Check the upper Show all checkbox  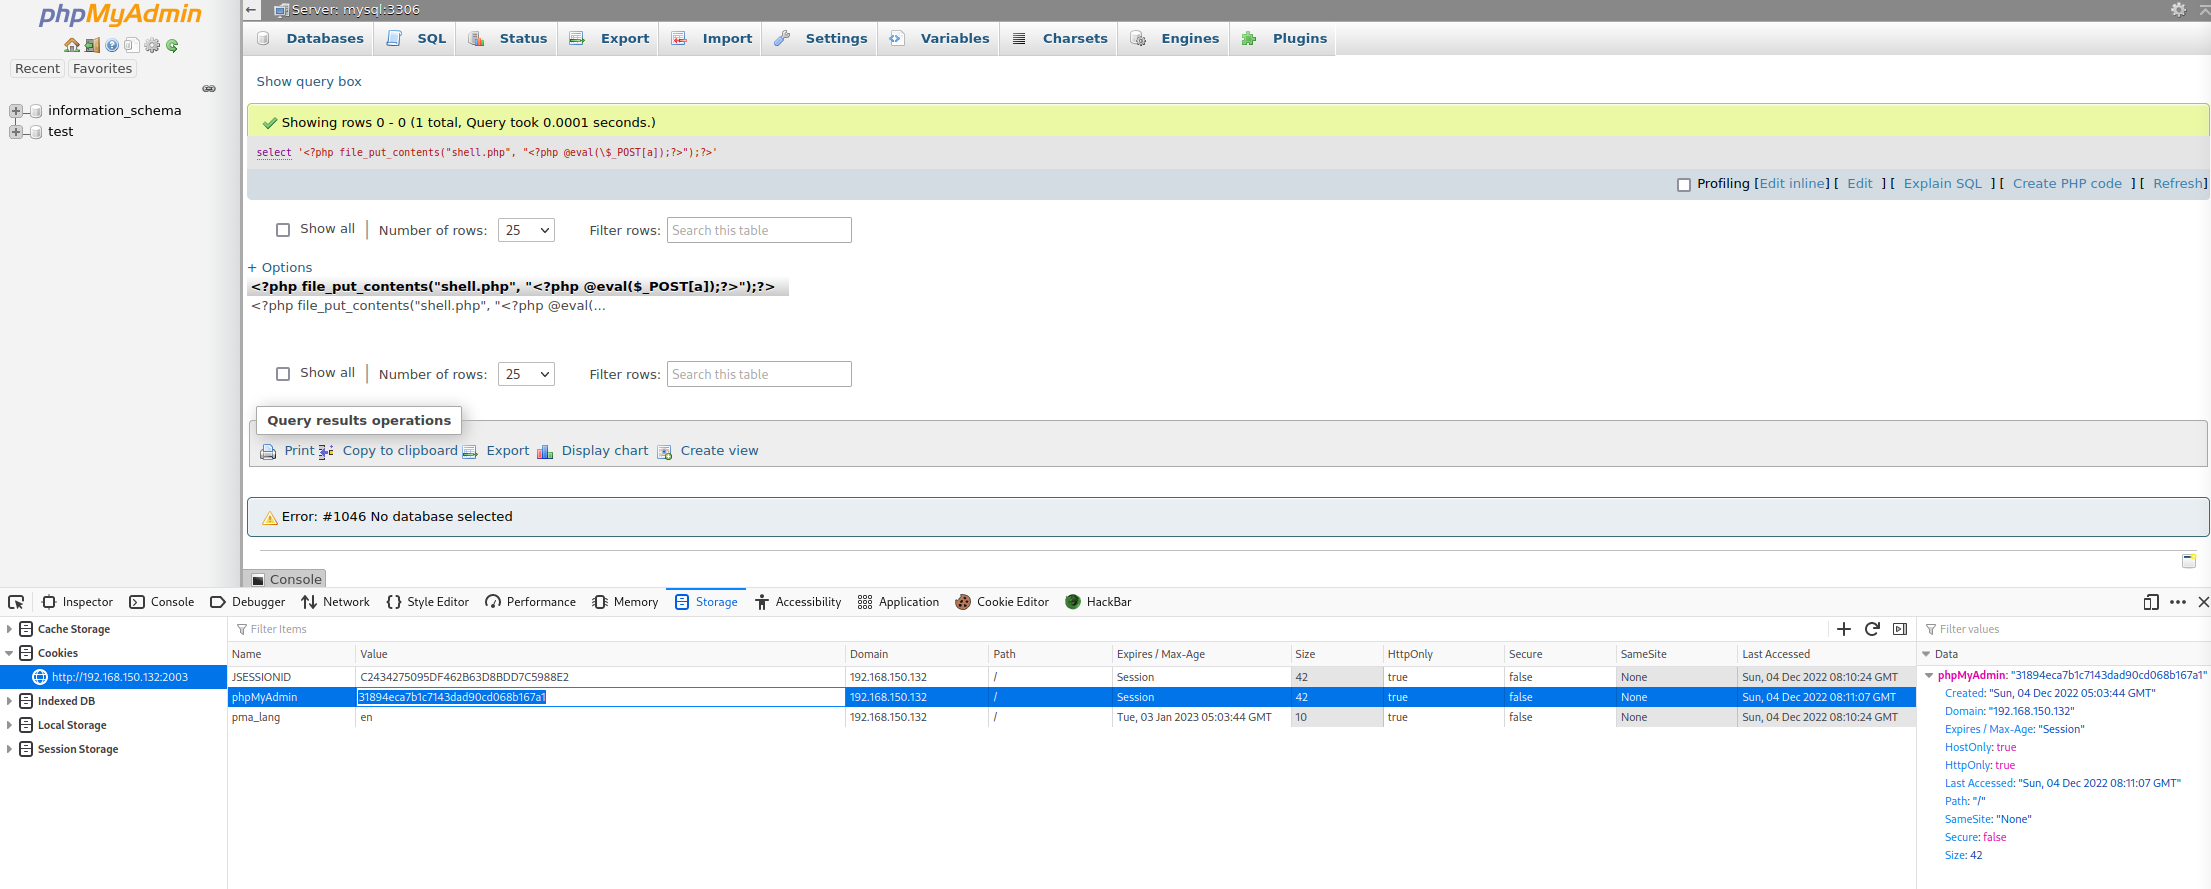(283, 230)
